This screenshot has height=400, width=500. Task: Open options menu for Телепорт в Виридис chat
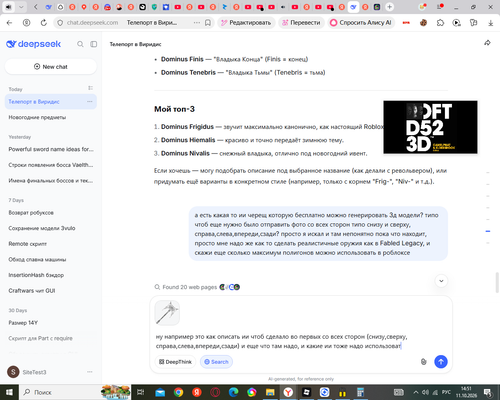[90, 101]
